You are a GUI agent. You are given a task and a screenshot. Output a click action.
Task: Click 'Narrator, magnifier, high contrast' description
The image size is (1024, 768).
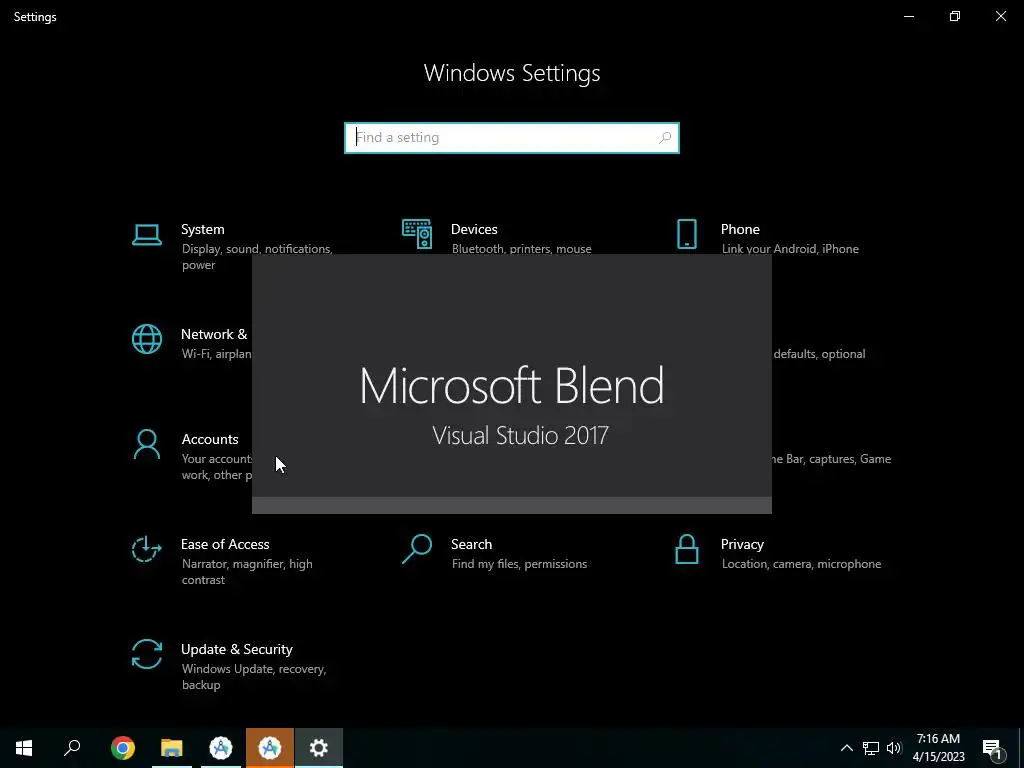pos(247,571)
